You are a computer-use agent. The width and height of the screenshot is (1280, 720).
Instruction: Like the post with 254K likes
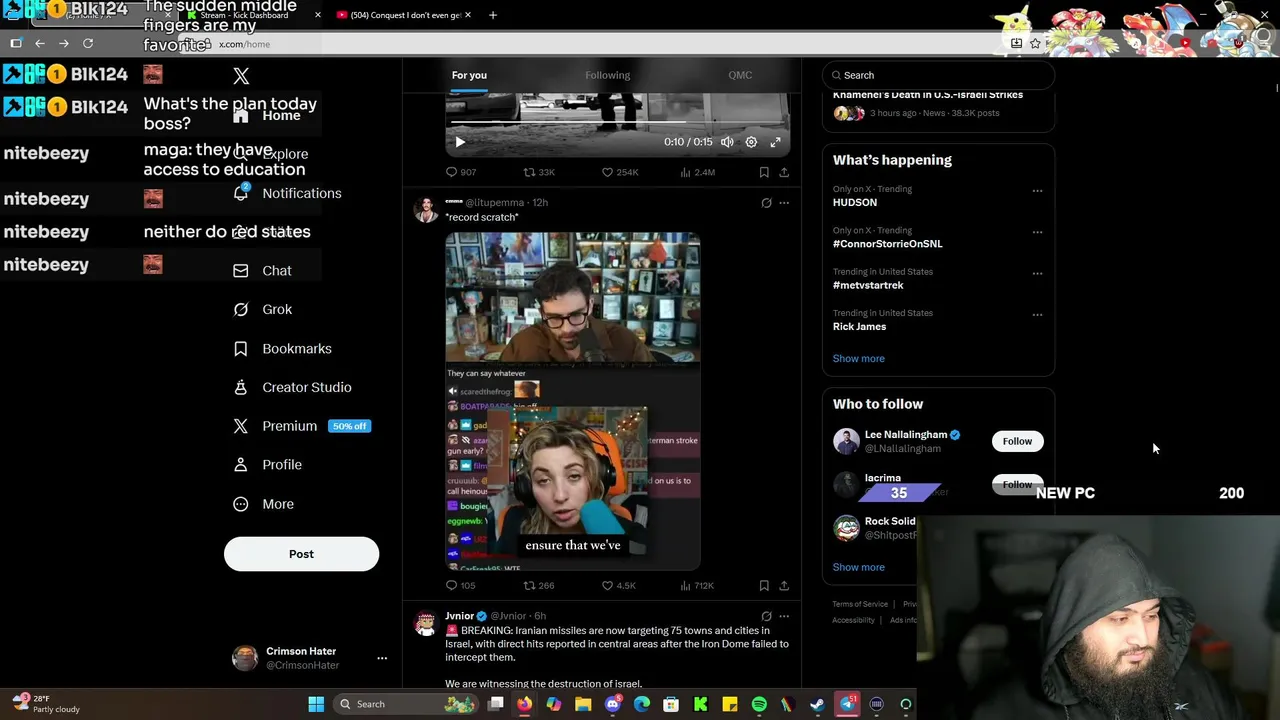[x=619, y=172]
